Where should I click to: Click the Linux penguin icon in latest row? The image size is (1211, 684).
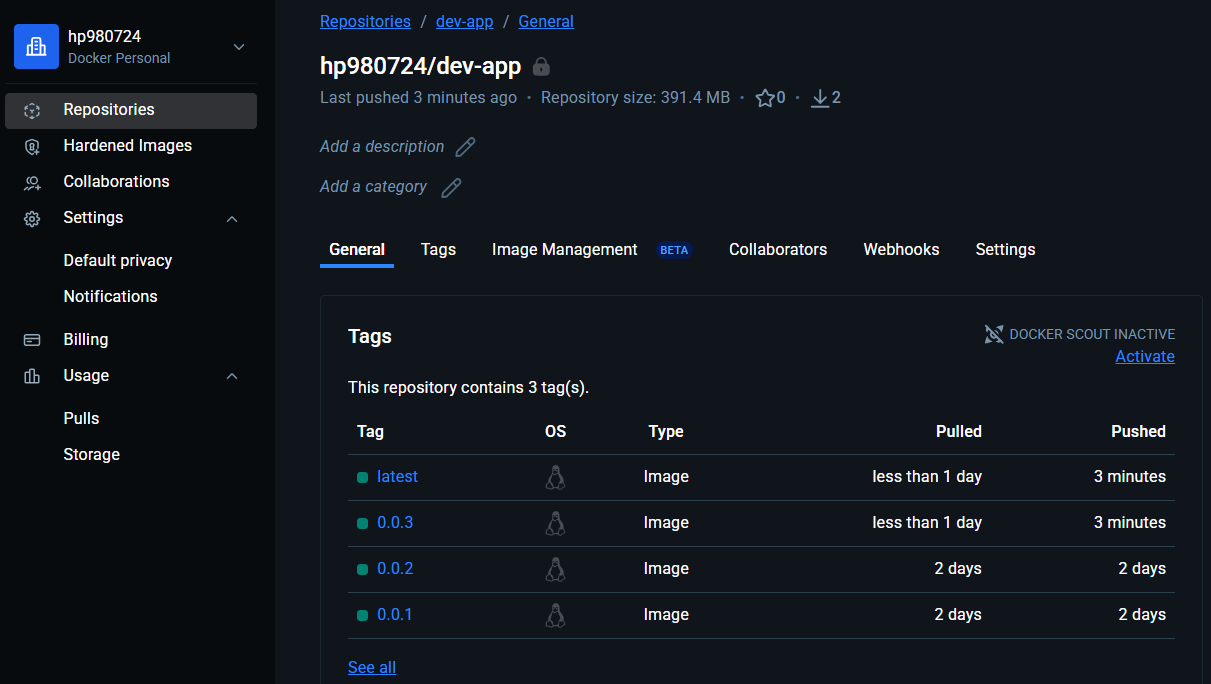pyautogui.click(x=555, y=477)
